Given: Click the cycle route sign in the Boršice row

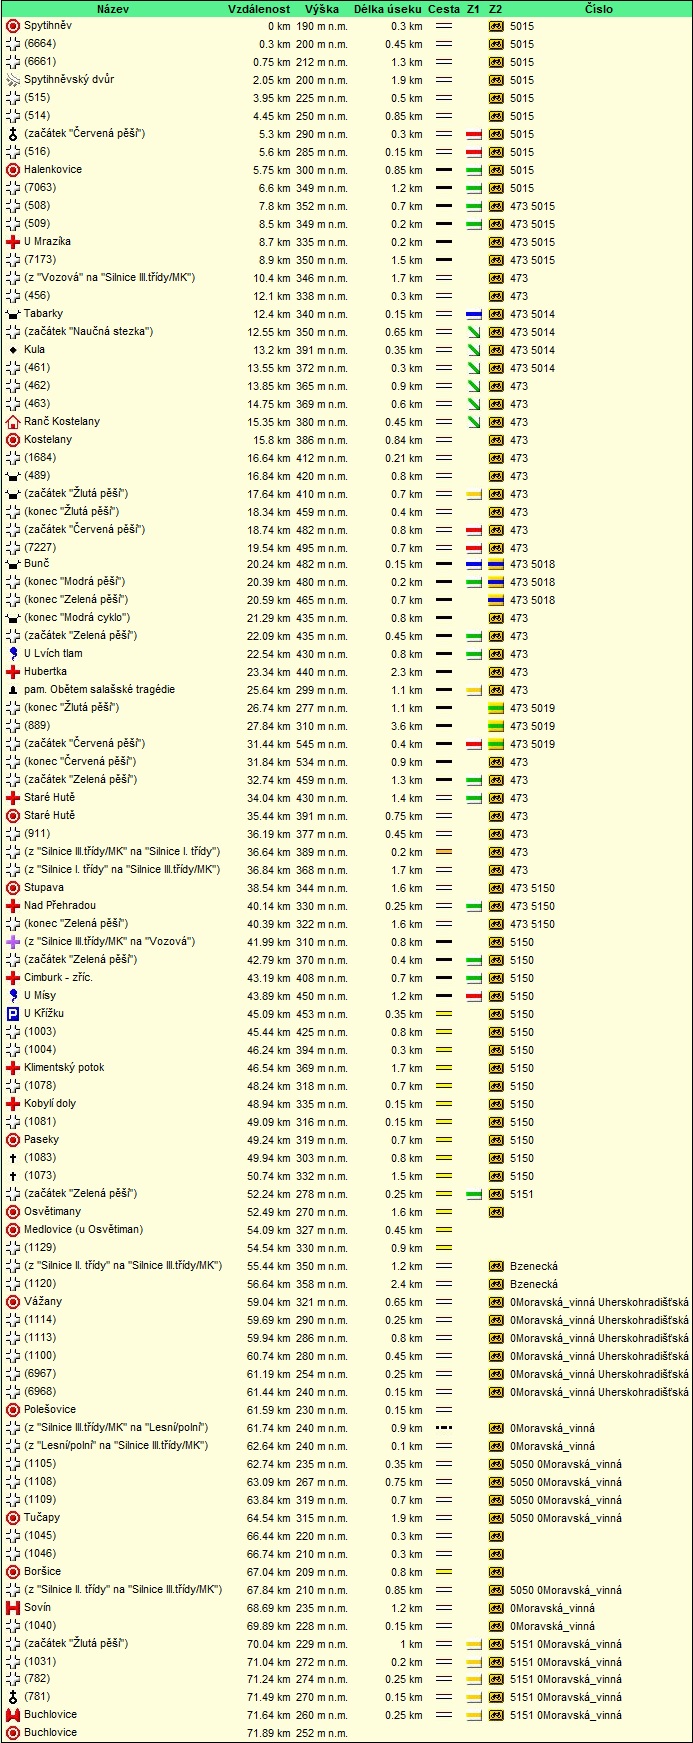Looking at the screenshot, I should (496, 1572).
